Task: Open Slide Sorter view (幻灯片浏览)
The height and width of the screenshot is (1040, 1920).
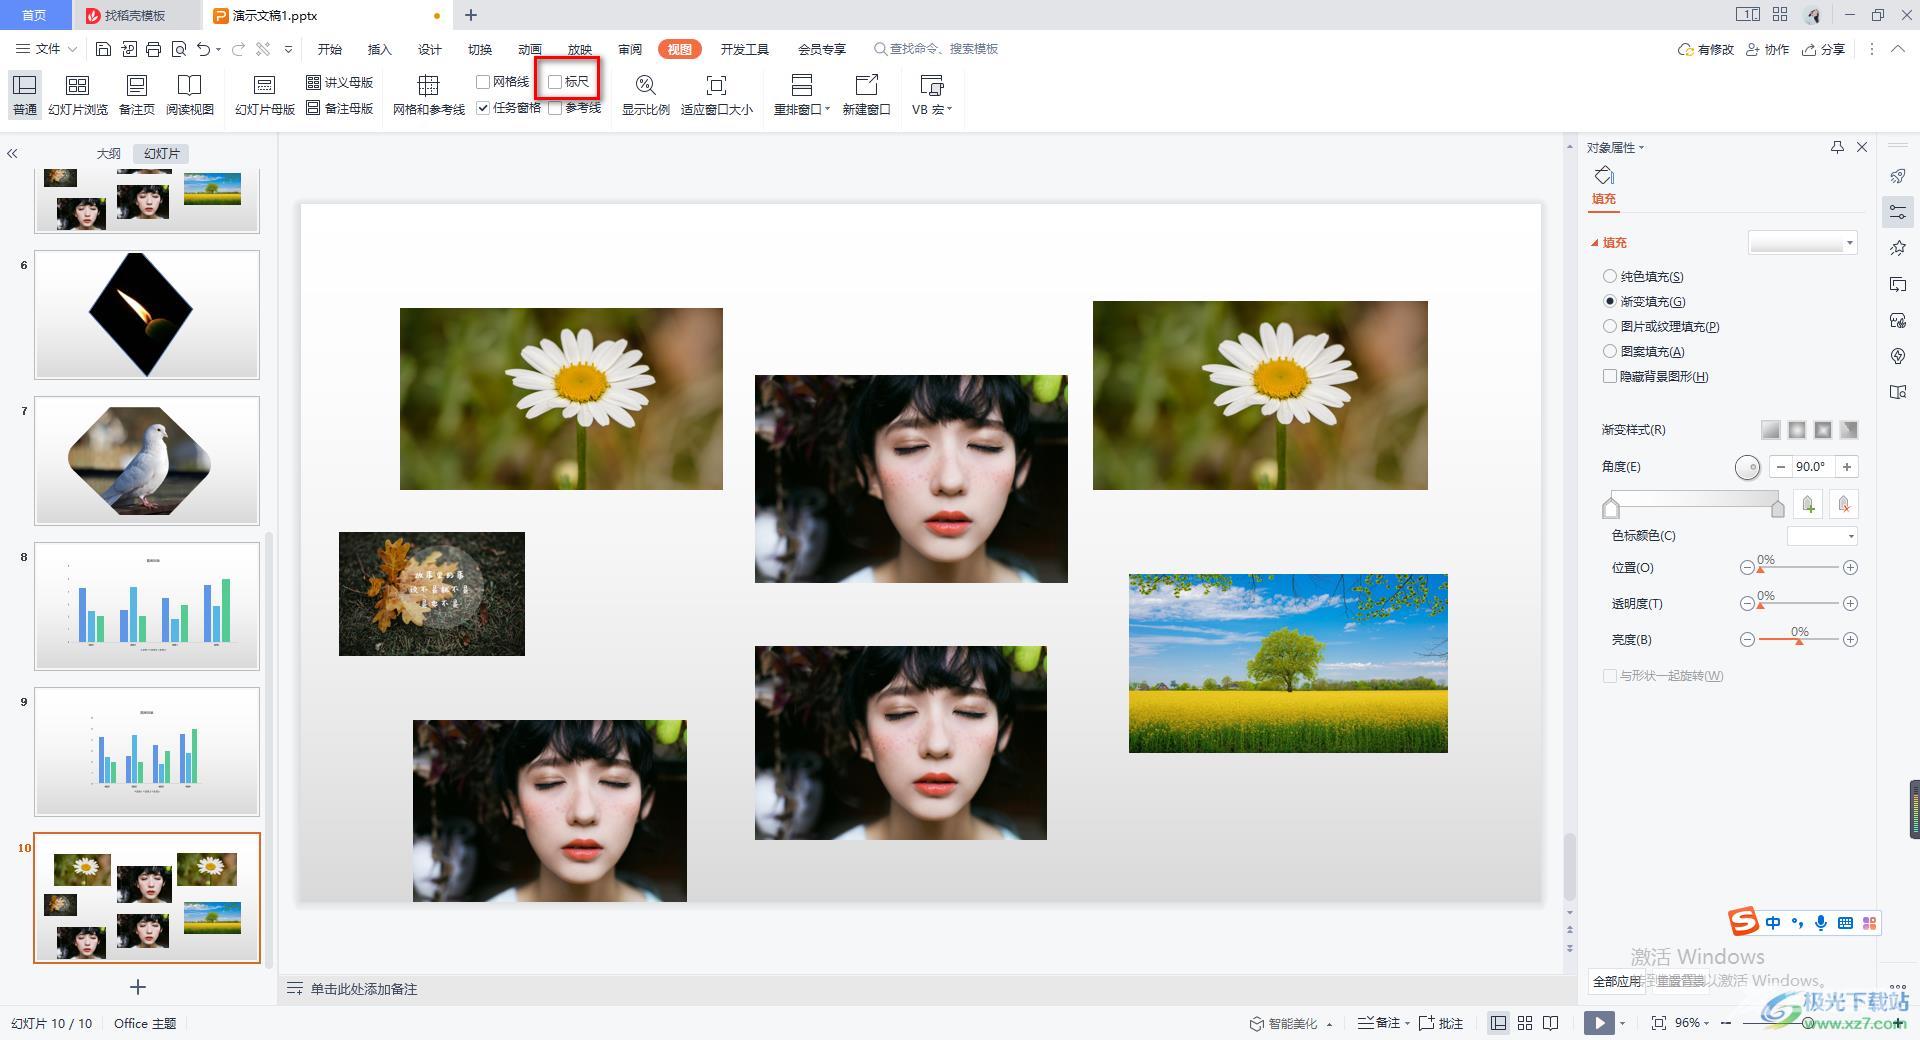Action: tap(78, 95)
